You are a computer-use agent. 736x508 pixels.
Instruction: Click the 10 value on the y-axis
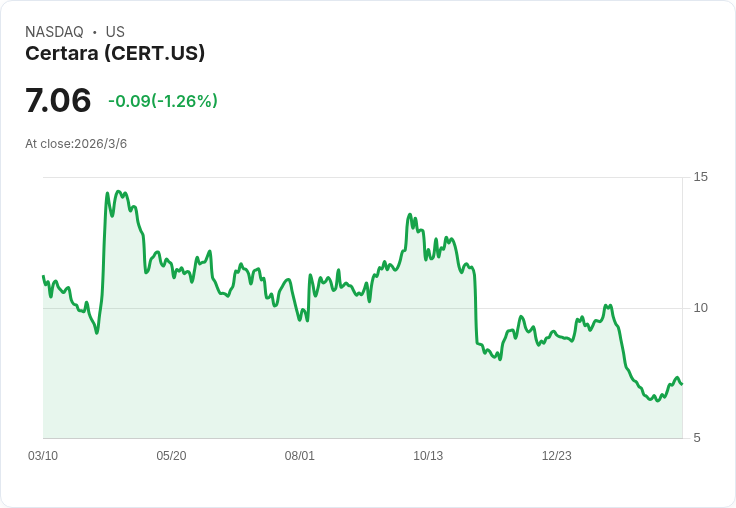701,307
